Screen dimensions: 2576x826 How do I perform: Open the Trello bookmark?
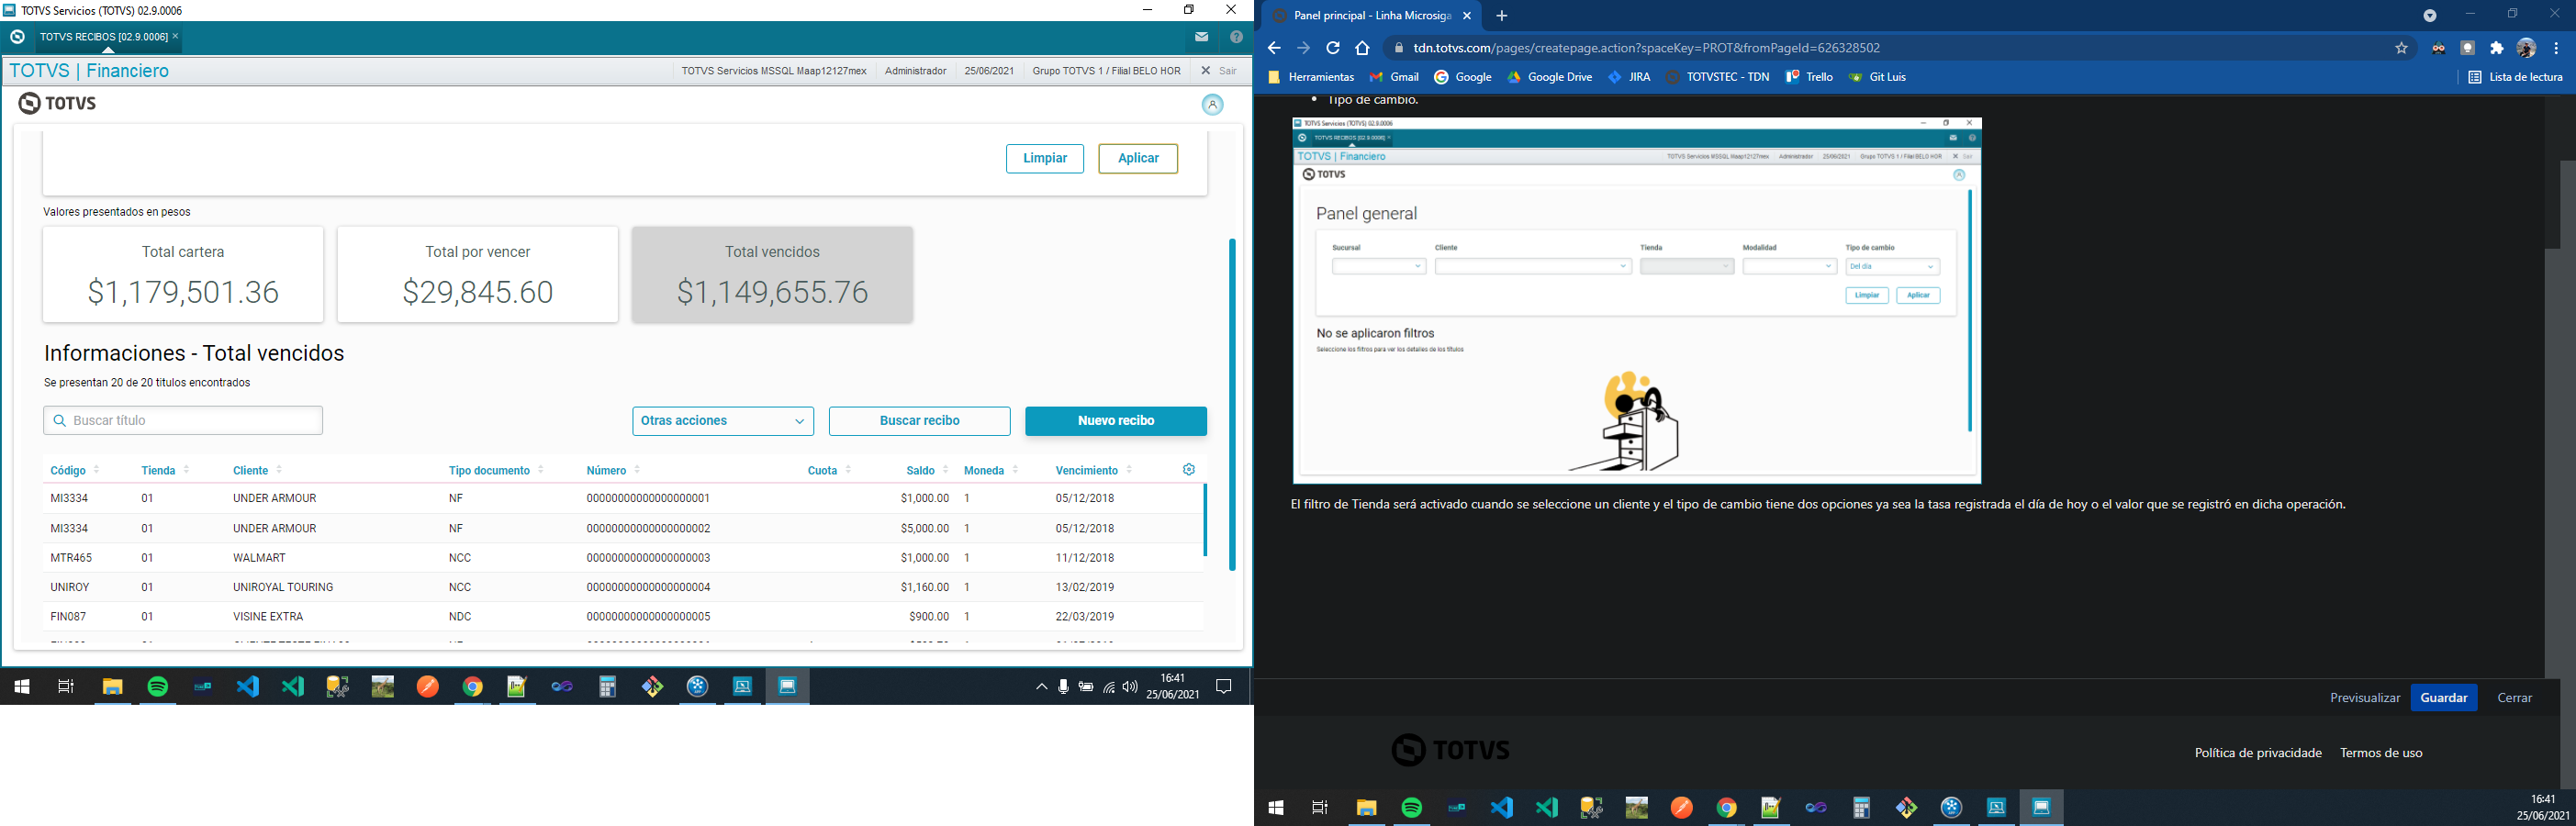pos(1810,77)
